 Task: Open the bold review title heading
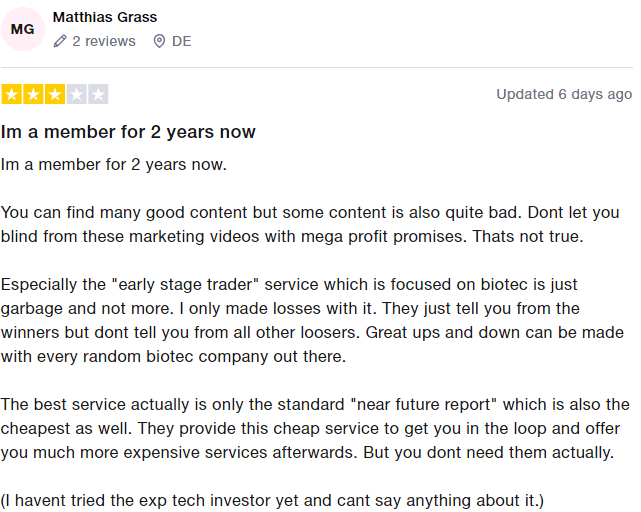point(128,132)
